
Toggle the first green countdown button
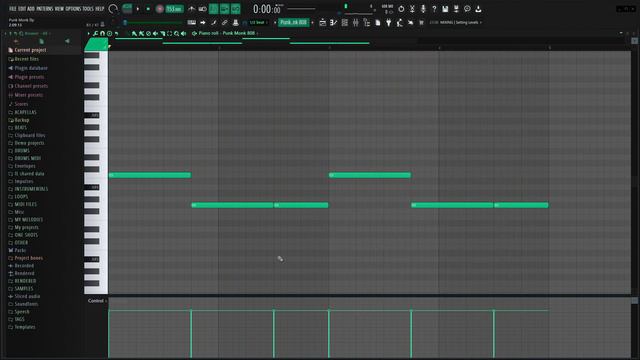click(x=213, y=9)
